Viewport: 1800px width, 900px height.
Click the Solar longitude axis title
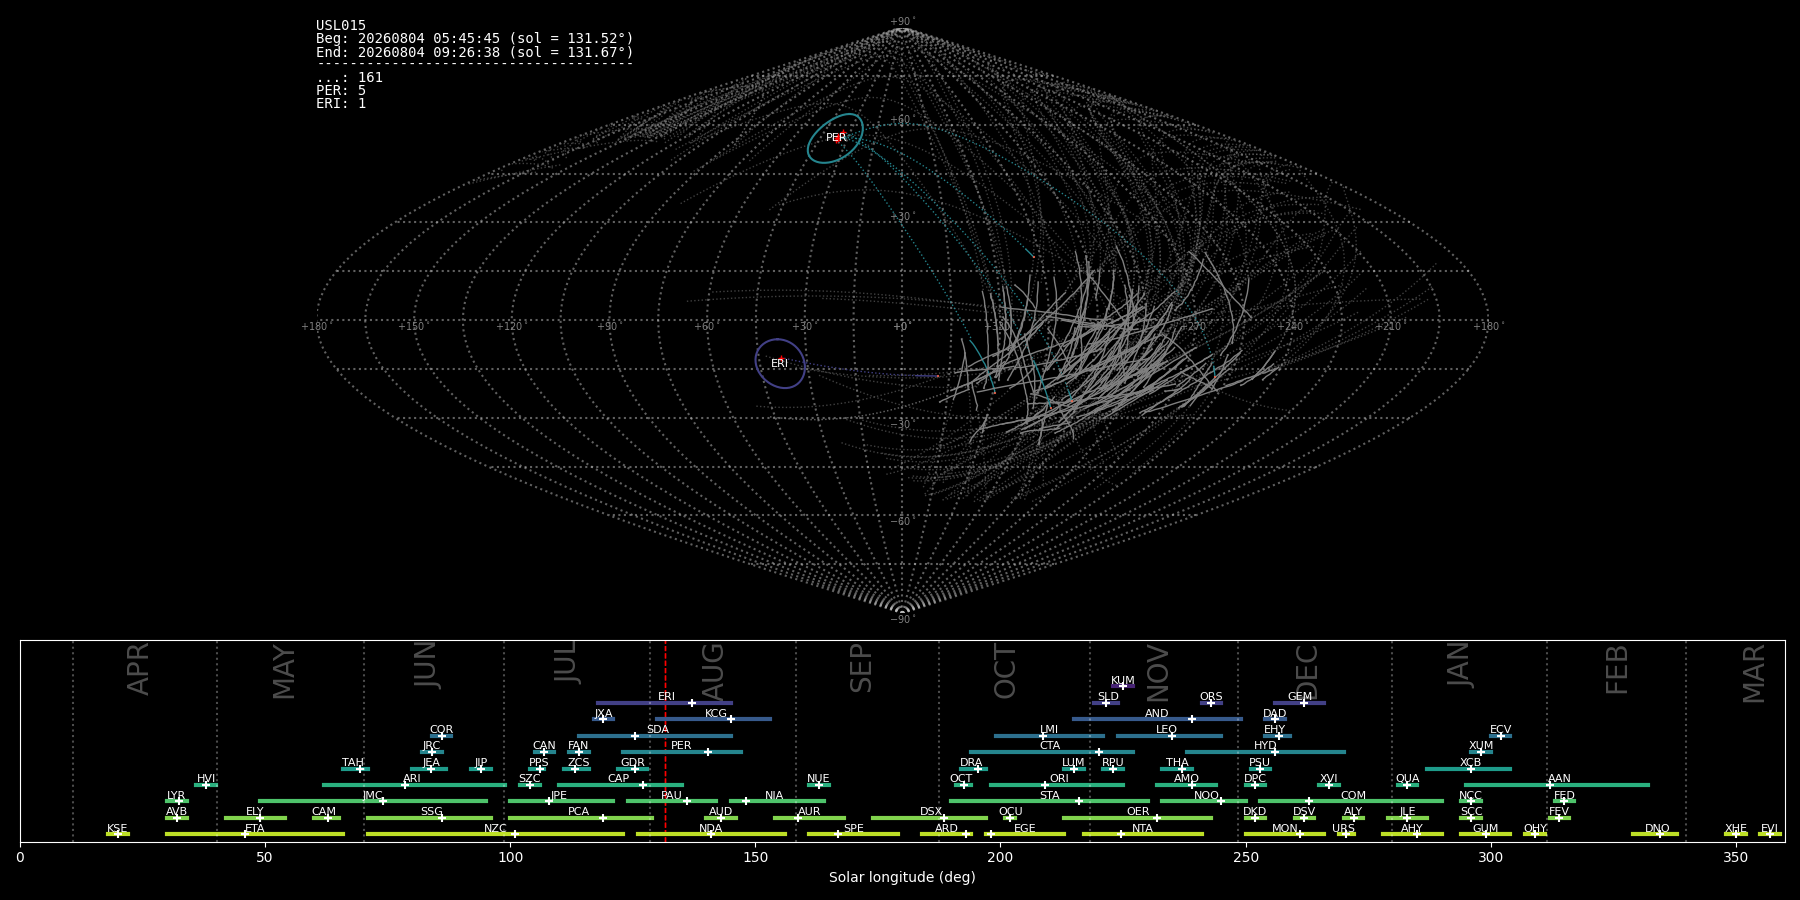[x=902, y=877]
